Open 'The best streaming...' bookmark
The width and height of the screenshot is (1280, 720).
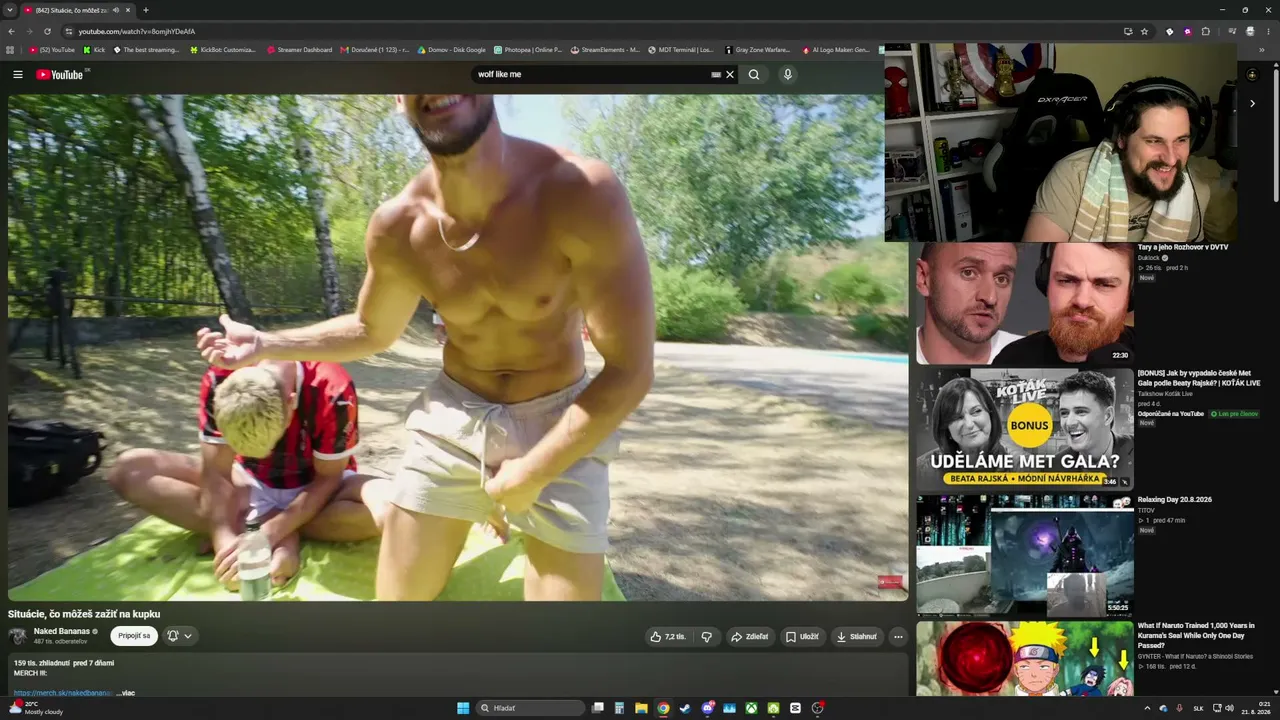(147, 49)
